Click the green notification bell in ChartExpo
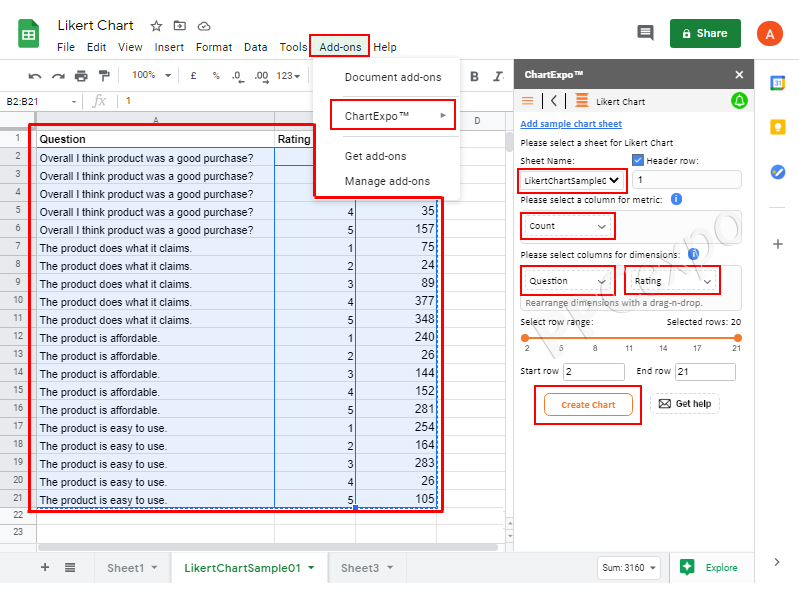 (x=739, y=100)
